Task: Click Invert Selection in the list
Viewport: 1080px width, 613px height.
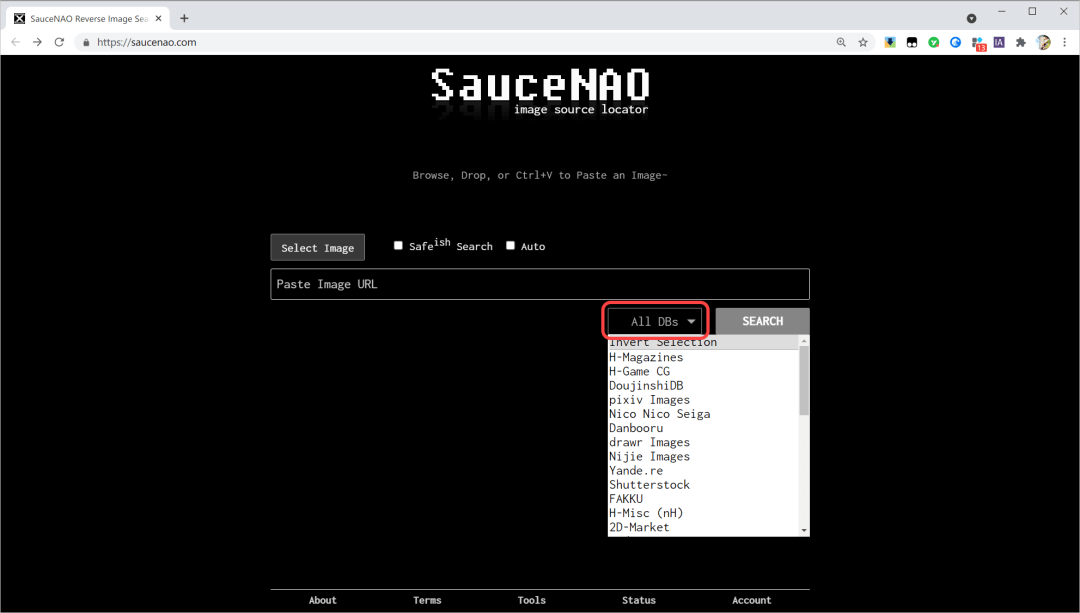Action: (x=703, y=342)
